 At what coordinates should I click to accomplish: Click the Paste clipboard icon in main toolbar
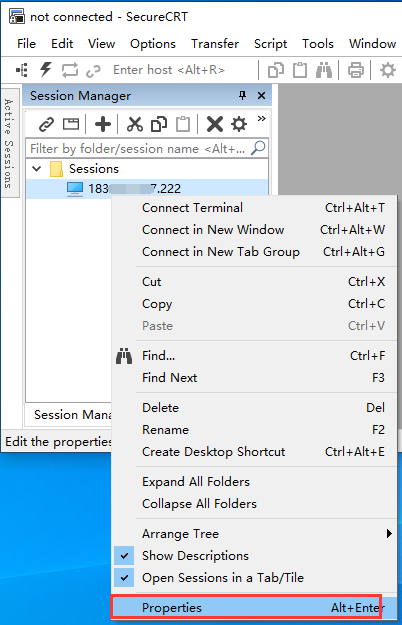(x=300, y=70)
